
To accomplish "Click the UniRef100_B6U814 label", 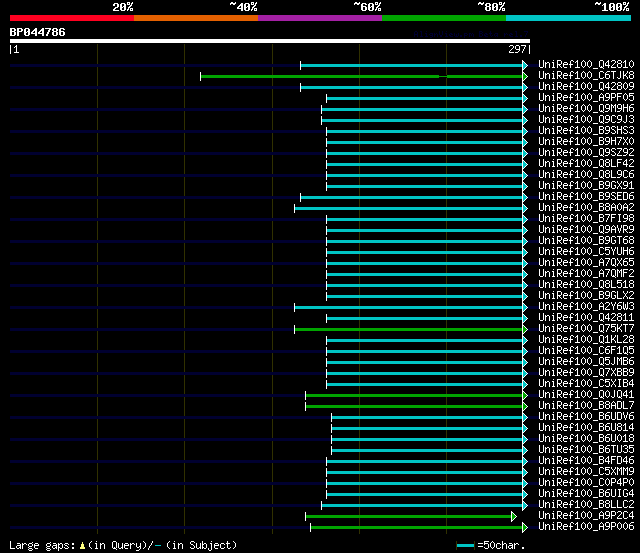I will coord(586,428).
